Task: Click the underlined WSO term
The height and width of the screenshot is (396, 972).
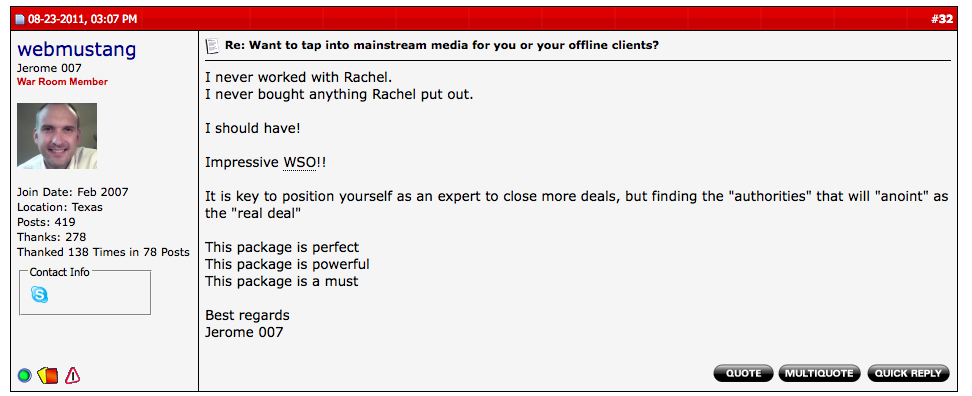Action: [x=300, y=163]
